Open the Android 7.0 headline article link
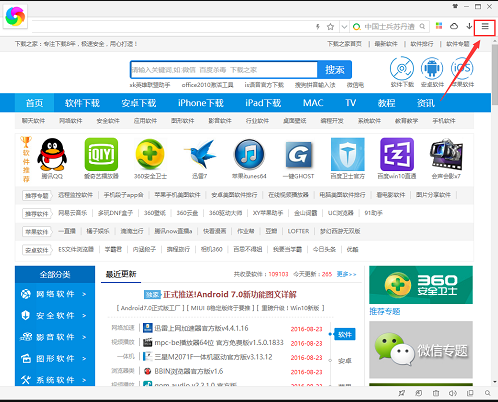 pyautogui.click(x=230, y=294)
